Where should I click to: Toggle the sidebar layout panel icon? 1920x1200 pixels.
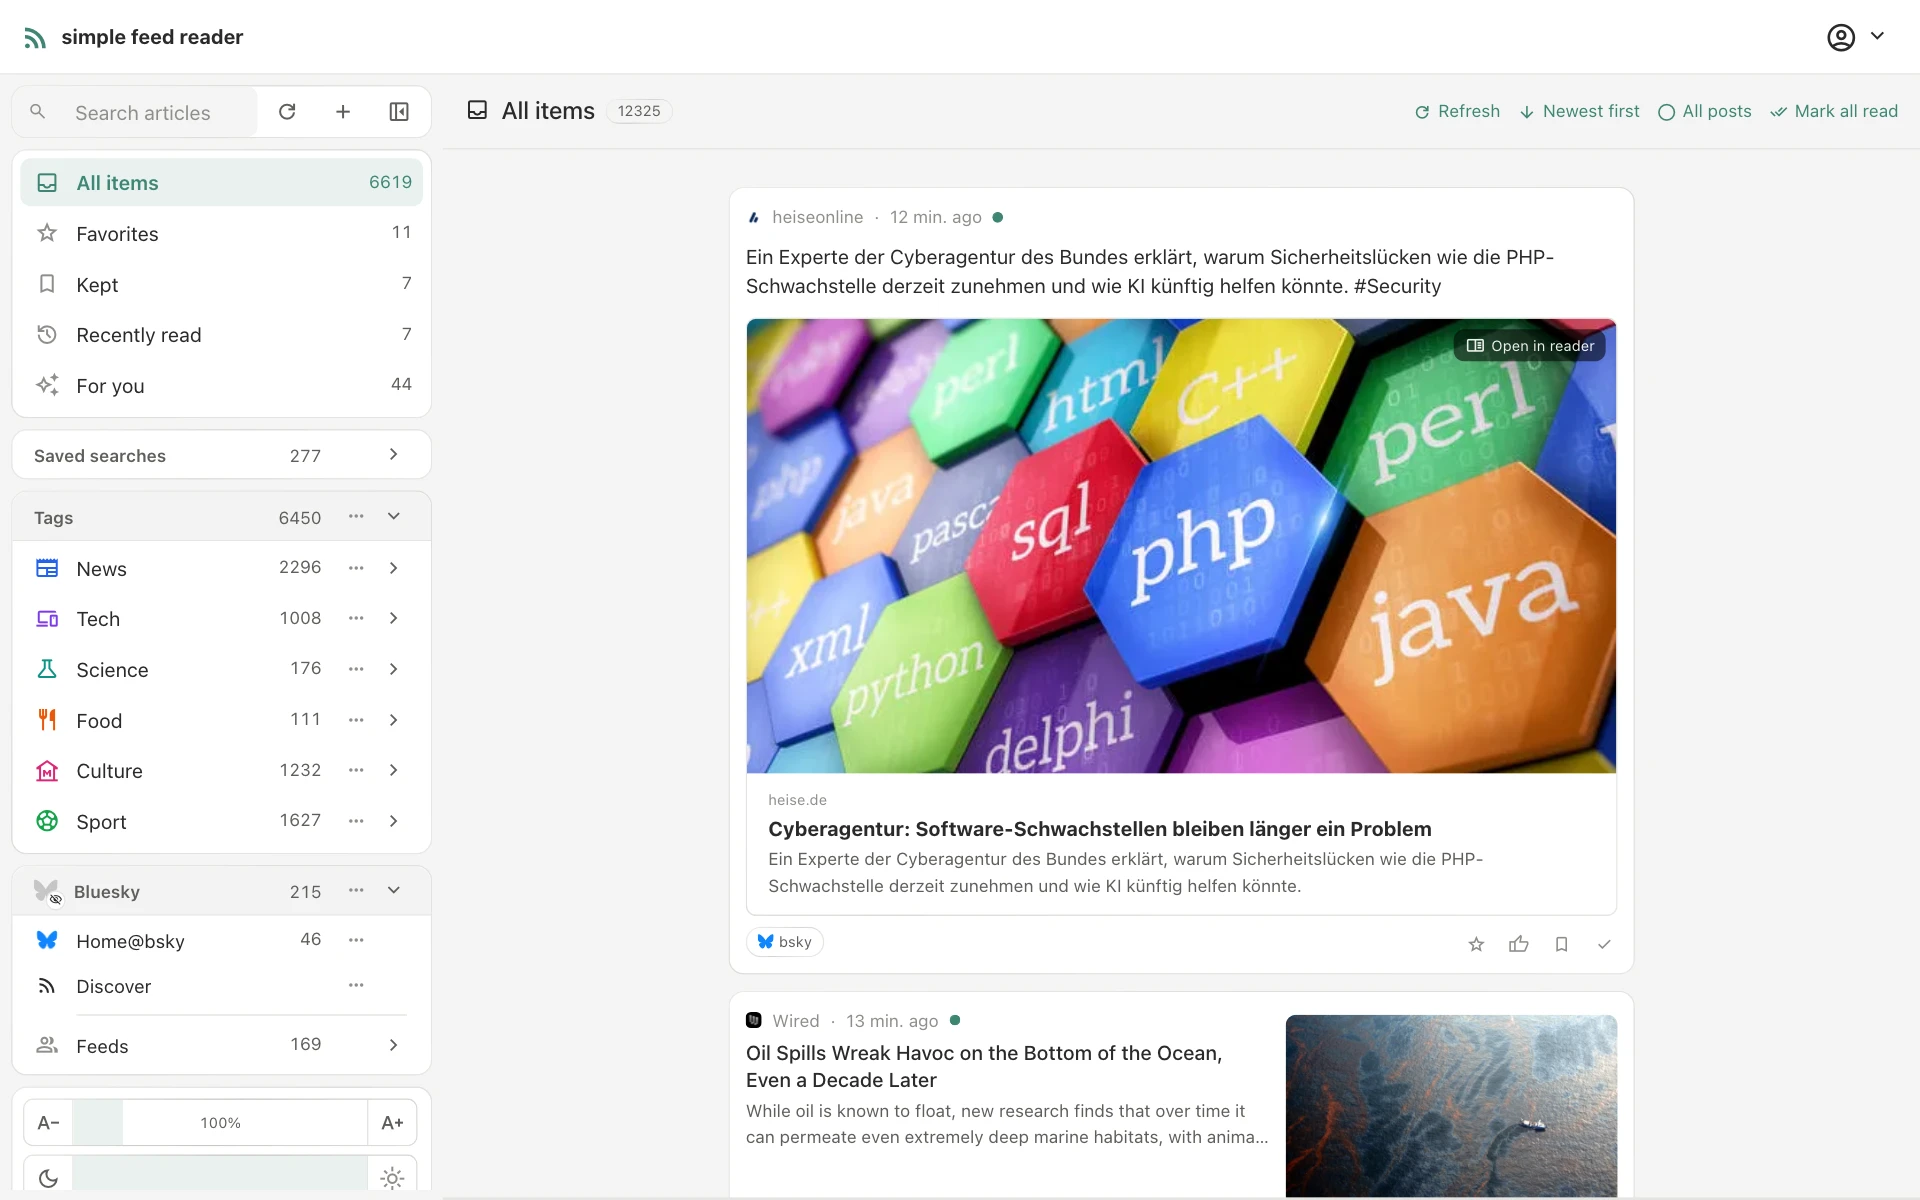[399, 112]
